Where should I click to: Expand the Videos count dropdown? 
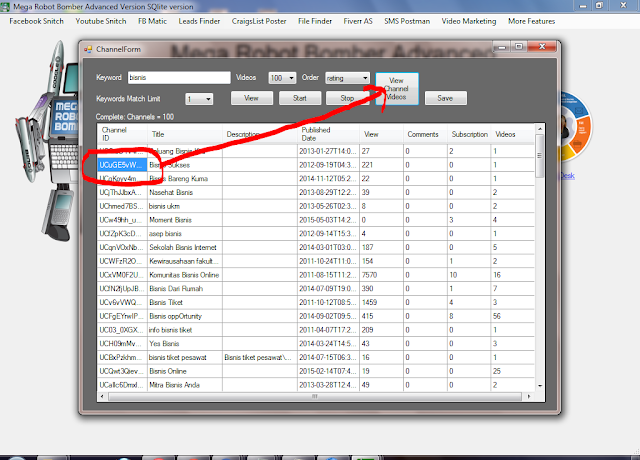pos(291,78)
